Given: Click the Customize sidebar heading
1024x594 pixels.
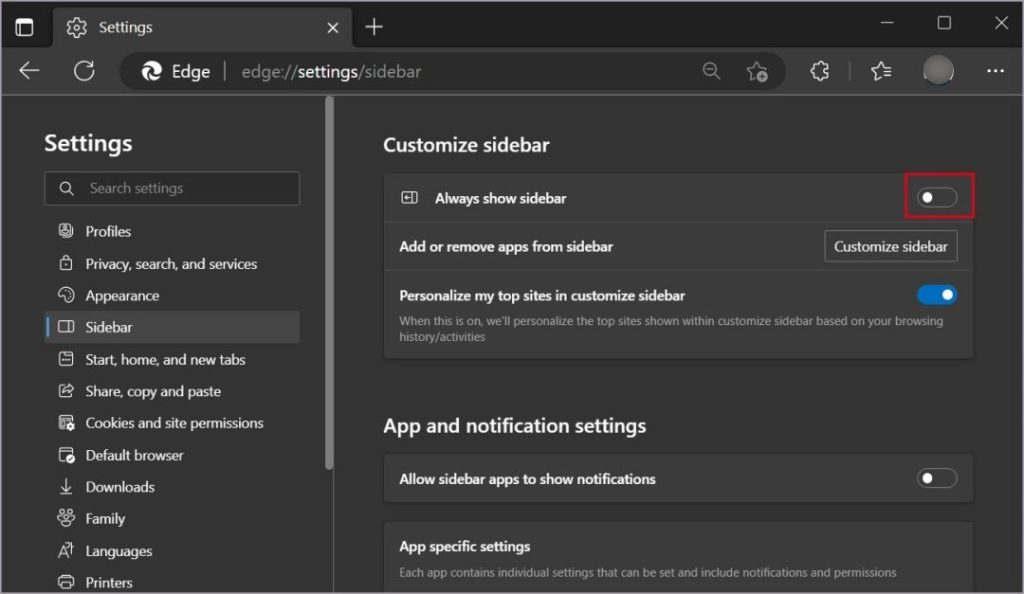Looking at the screenshot, I should [466, 145].
